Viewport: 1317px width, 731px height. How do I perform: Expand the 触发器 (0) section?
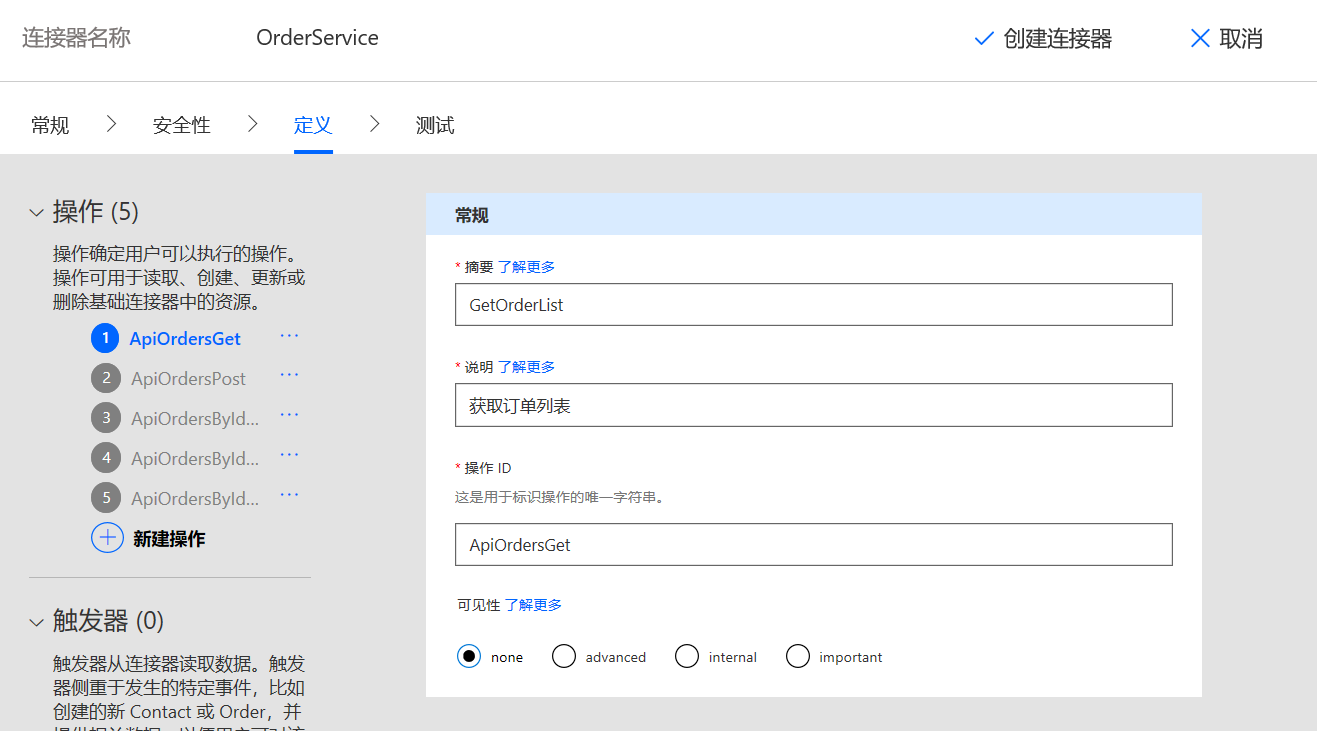[34, 621]
